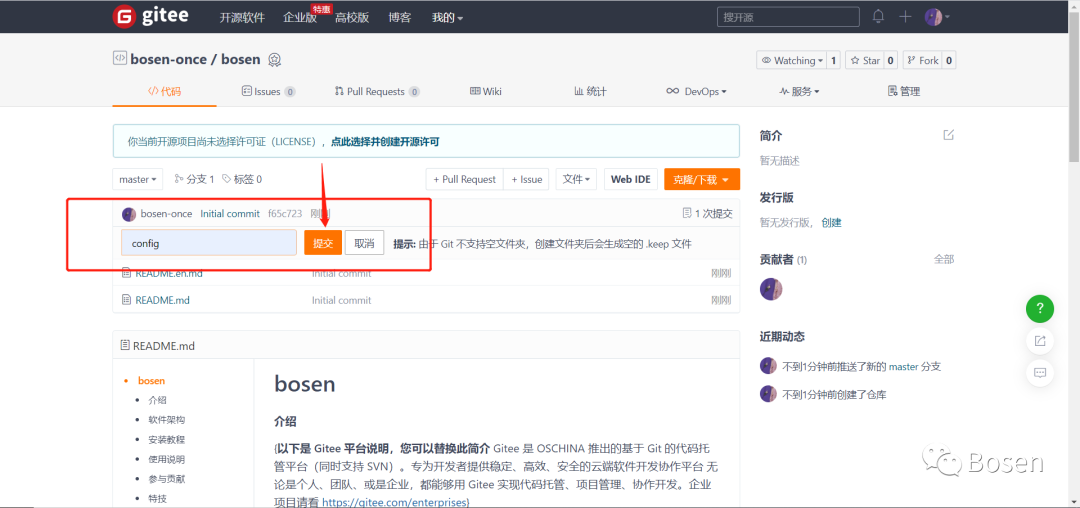Open the notification bell icon

point(878,17)
